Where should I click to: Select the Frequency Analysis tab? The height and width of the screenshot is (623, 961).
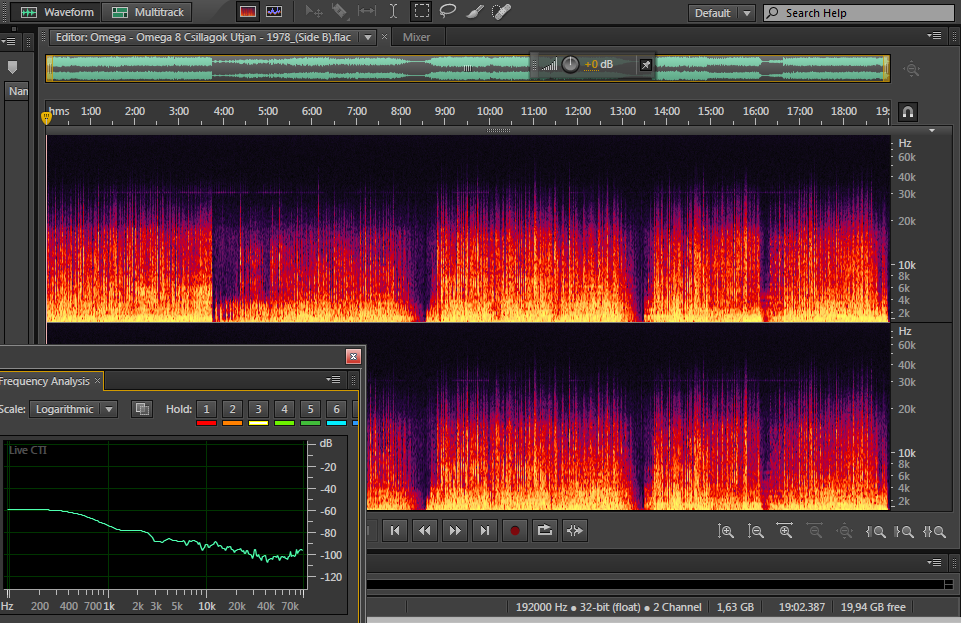(x=44, y=381)
